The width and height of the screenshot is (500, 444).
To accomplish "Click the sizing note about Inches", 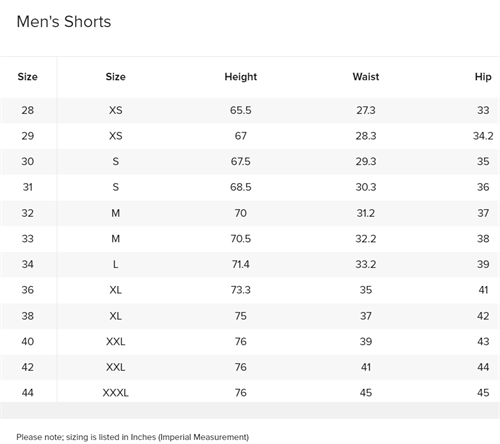I will pos(133,437).
